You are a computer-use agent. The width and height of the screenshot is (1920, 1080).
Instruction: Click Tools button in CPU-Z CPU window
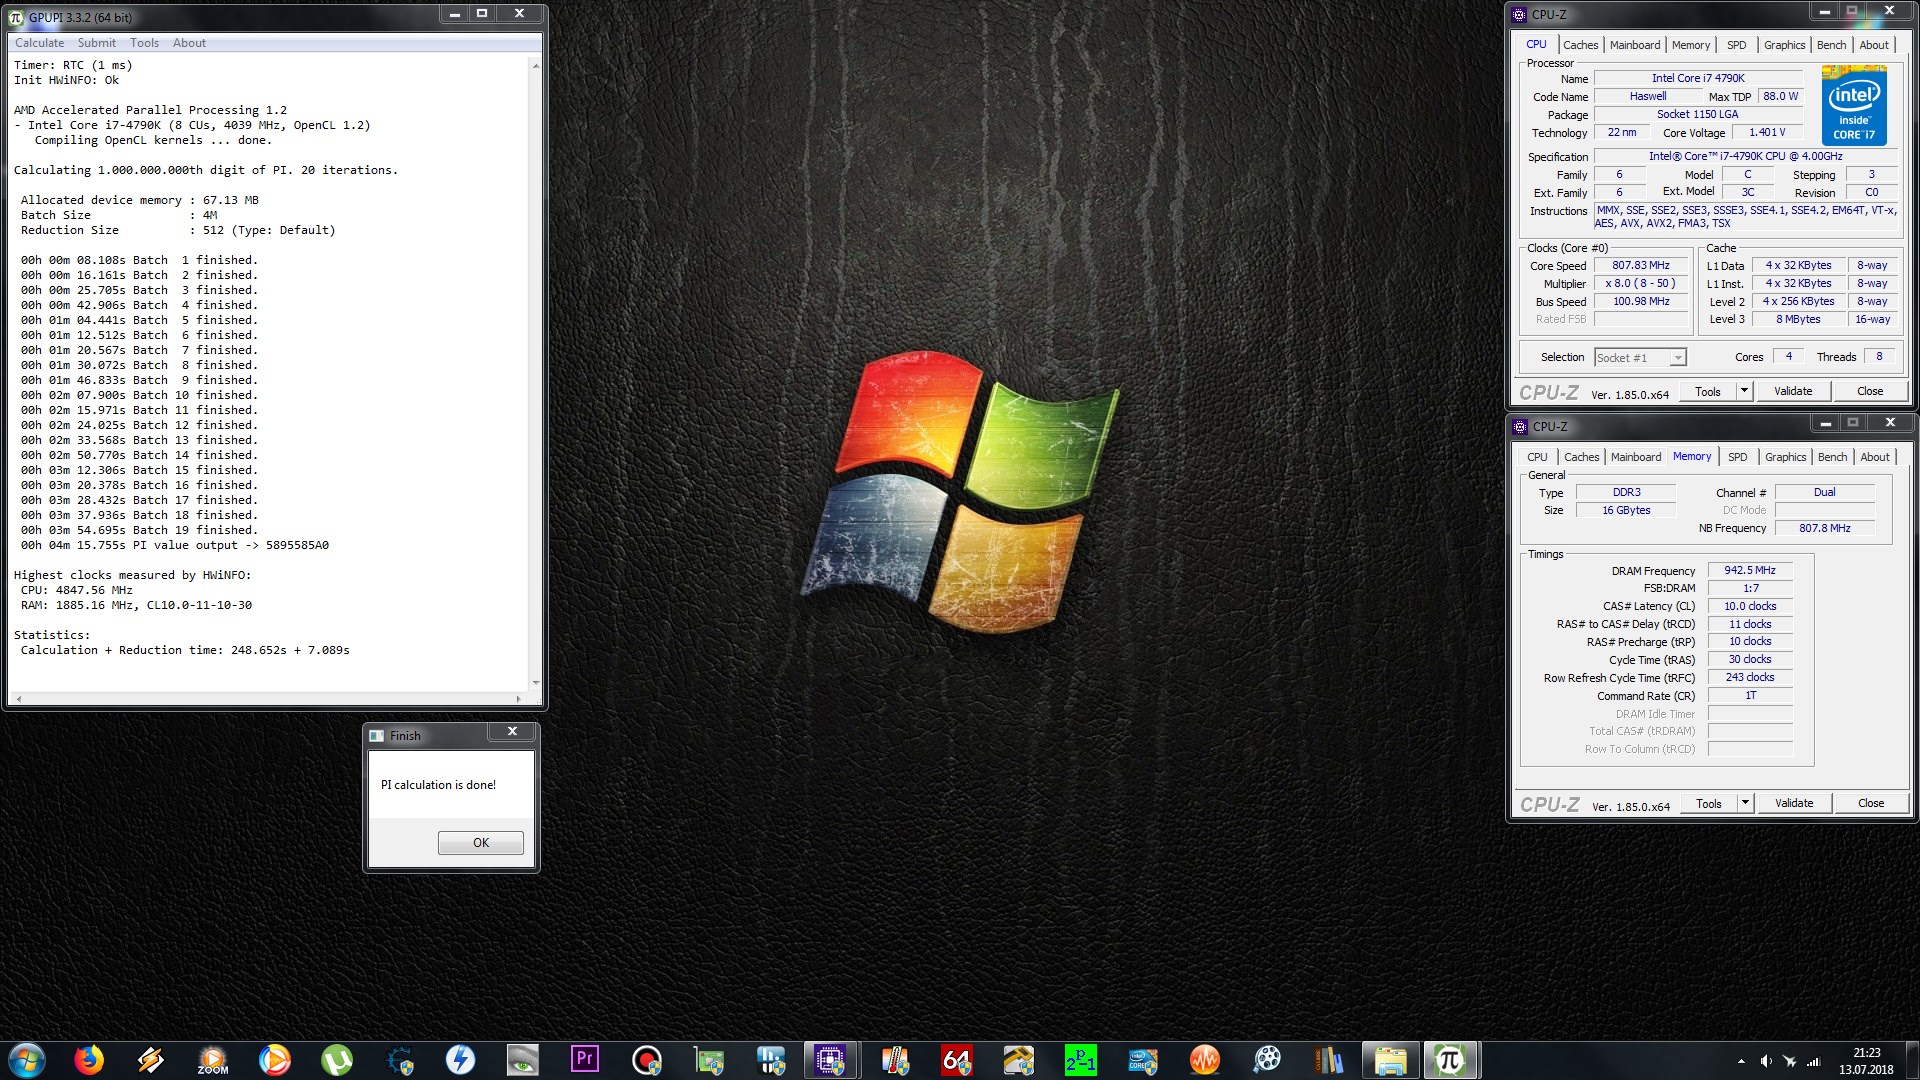click(1708, 391)
